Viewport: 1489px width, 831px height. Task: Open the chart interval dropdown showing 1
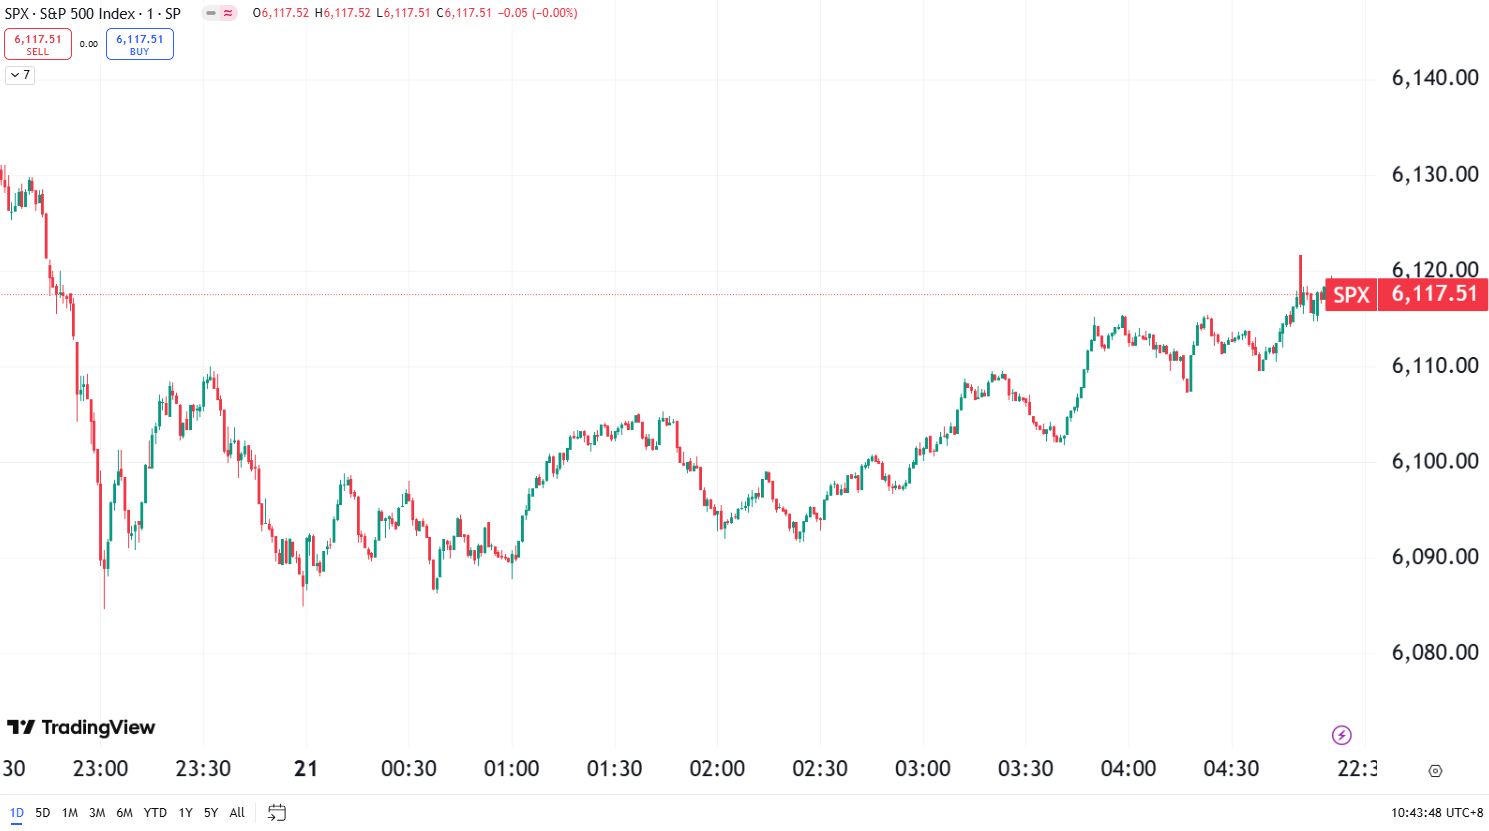pos(148,13)
